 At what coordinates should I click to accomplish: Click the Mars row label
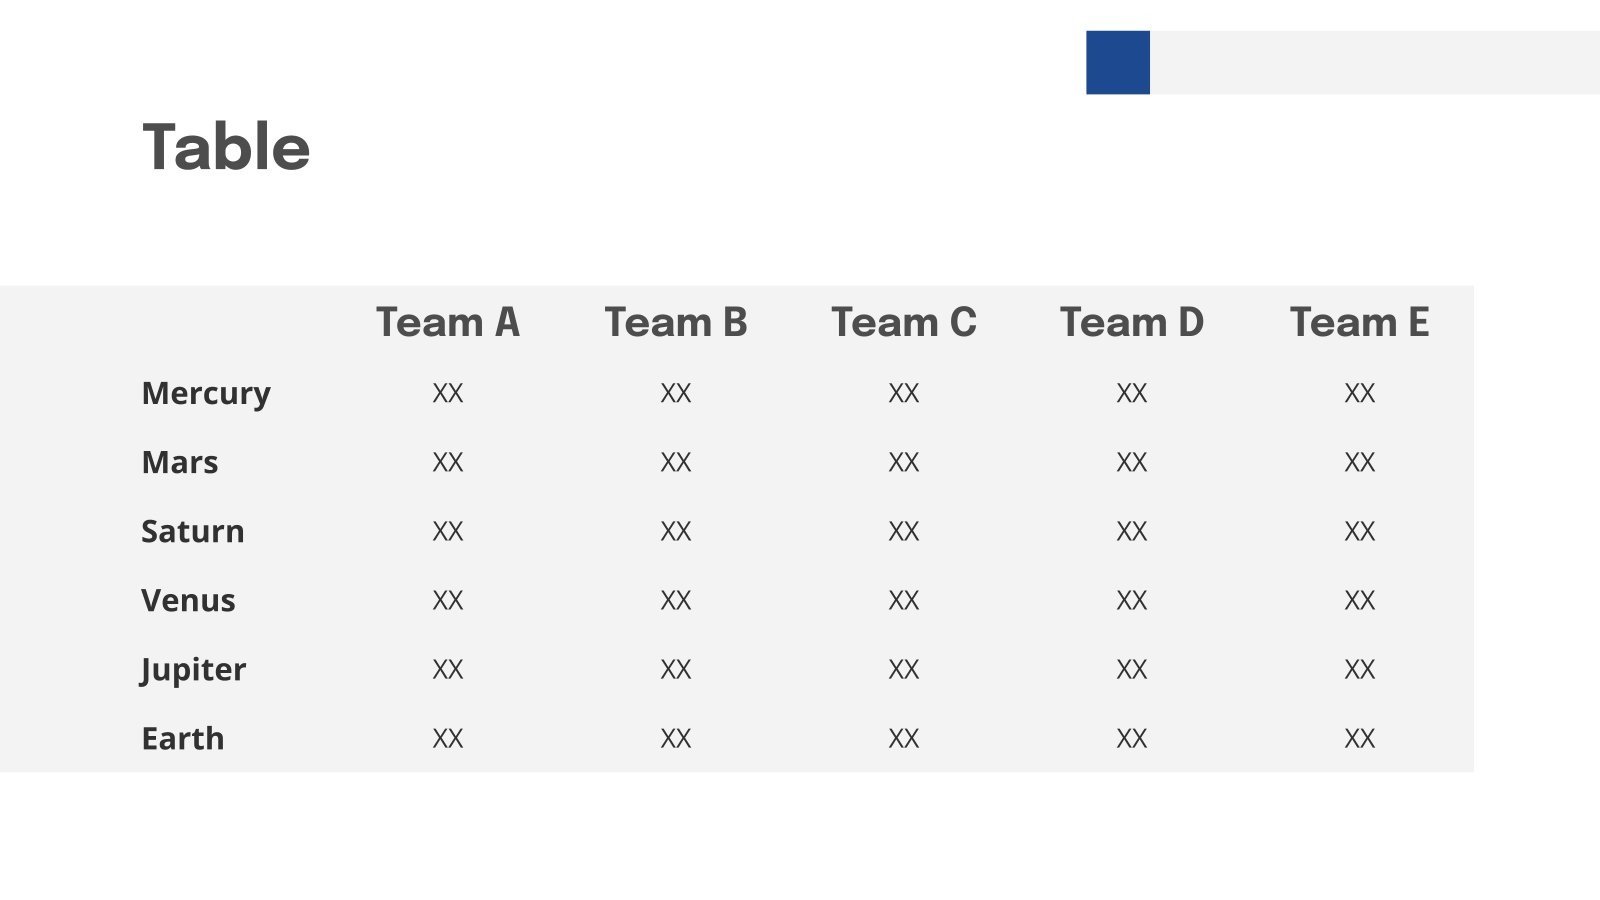coord(180,462)
